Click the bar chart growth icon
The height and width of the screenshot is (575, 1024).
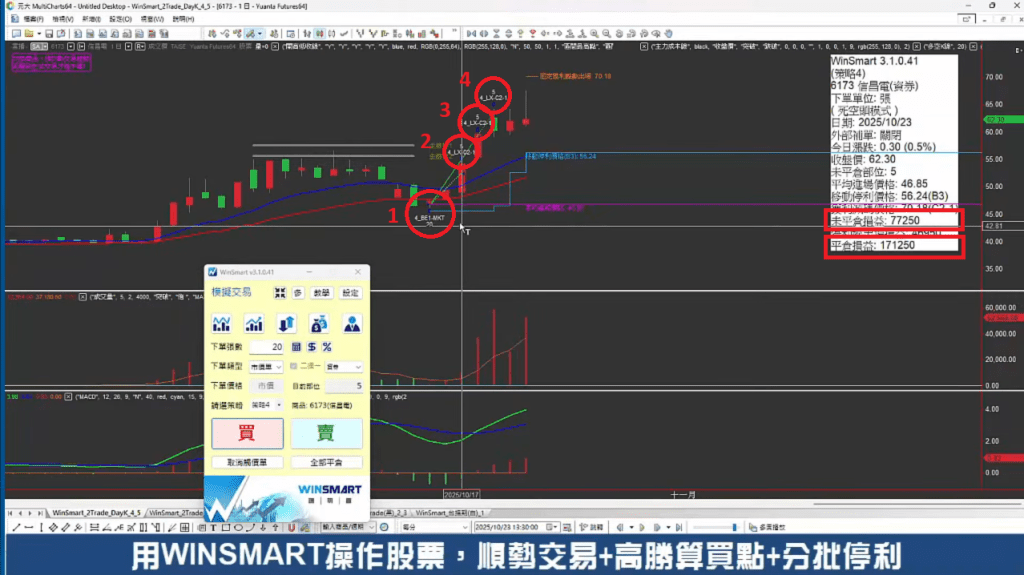pos(254,323)
